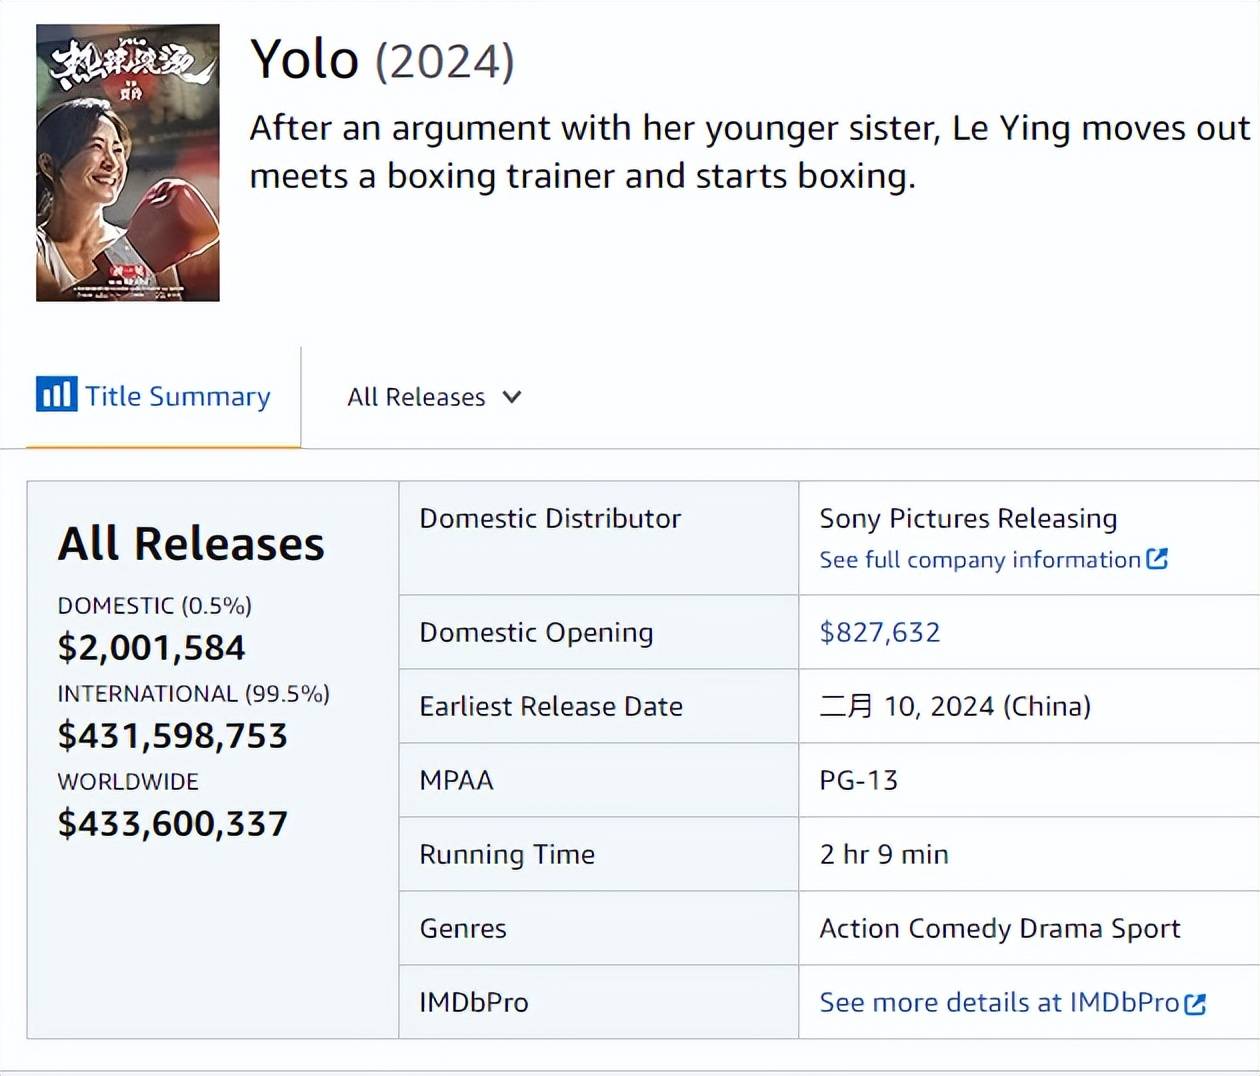1260x1076 pixels.
Task: Follow the See full company information link
Action: [980, 560]
